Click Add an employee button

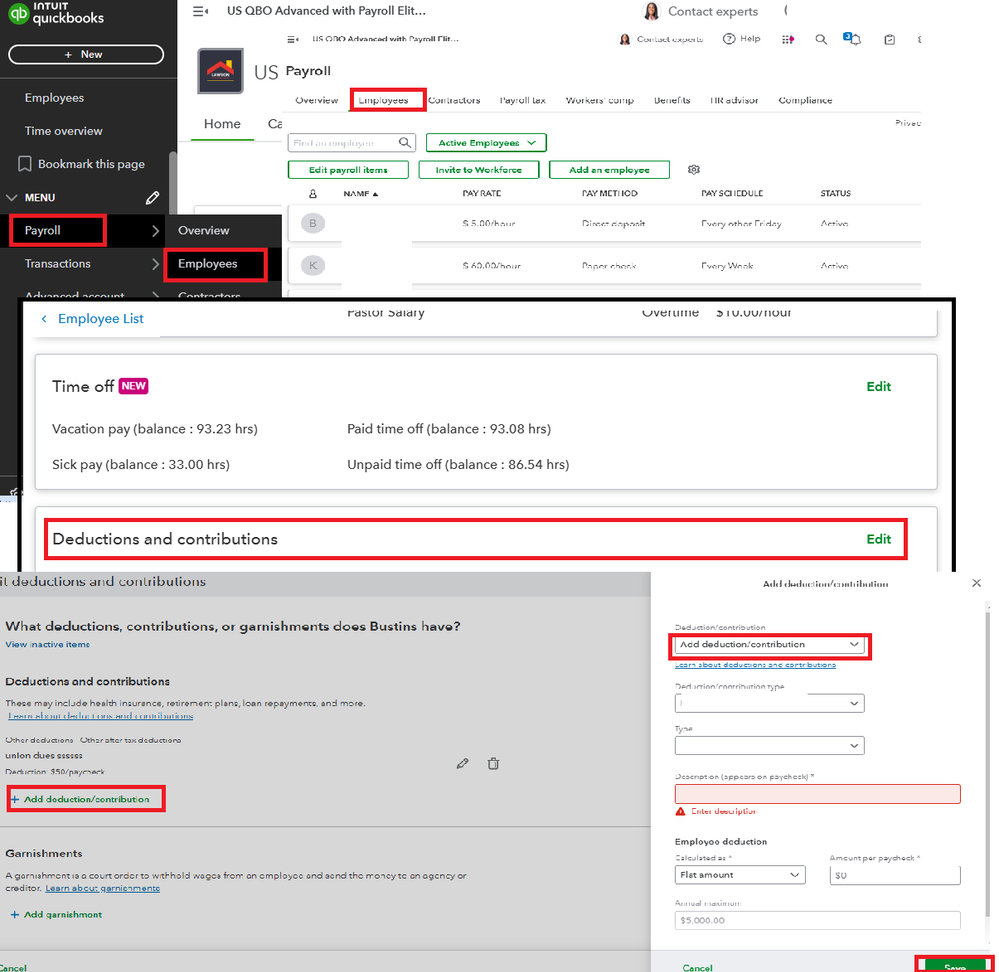click(609, 169)
